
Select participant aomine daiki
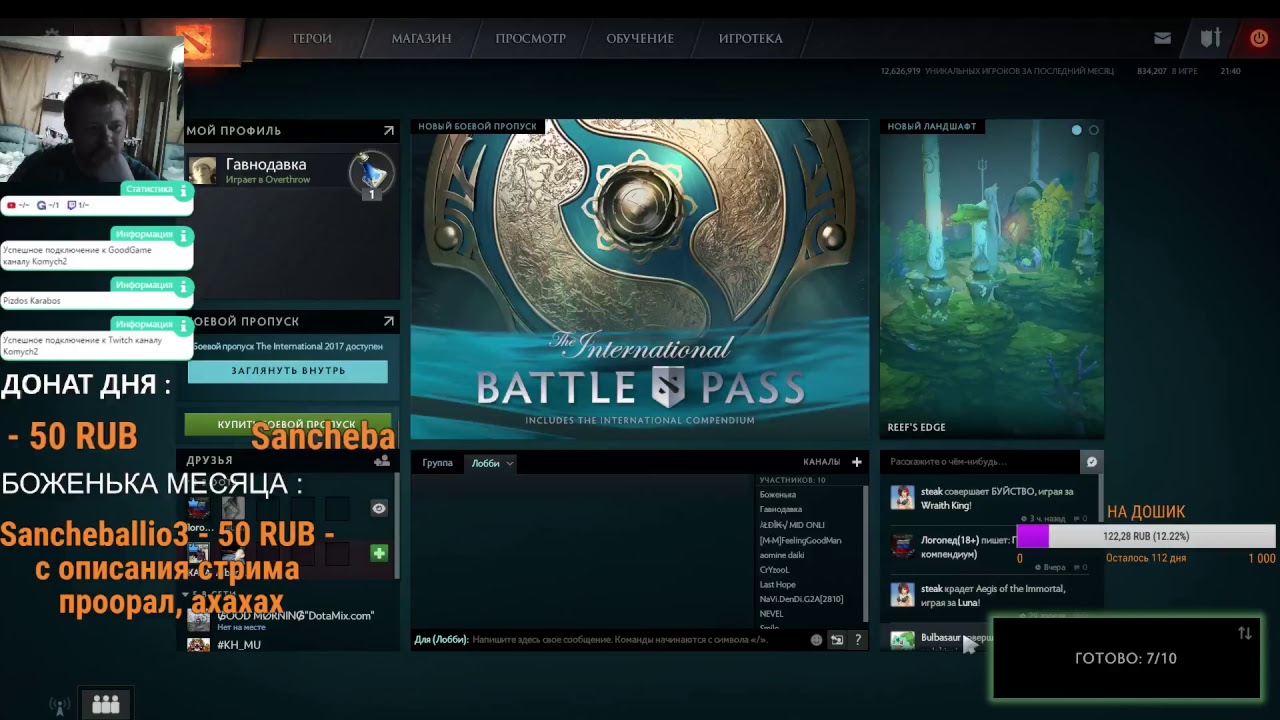tap(782, 555)
